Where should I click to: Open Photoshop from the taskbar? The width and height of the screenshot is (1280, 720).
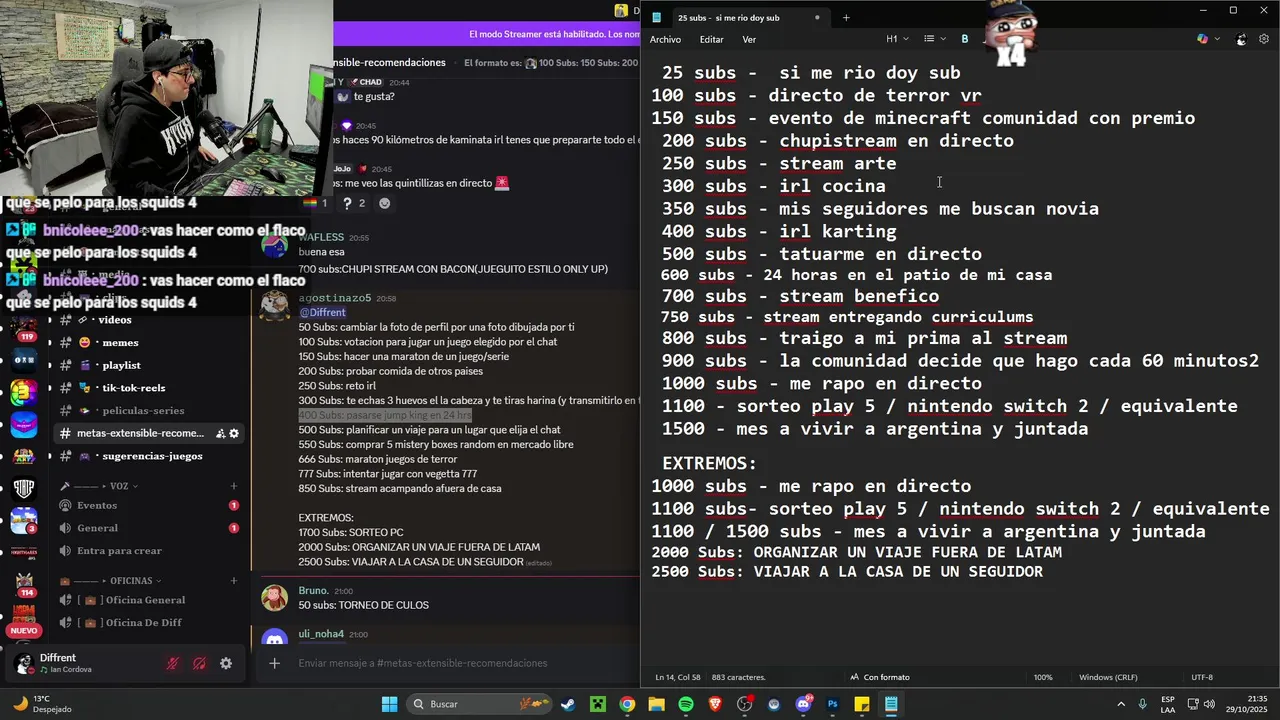click(832, 704)
